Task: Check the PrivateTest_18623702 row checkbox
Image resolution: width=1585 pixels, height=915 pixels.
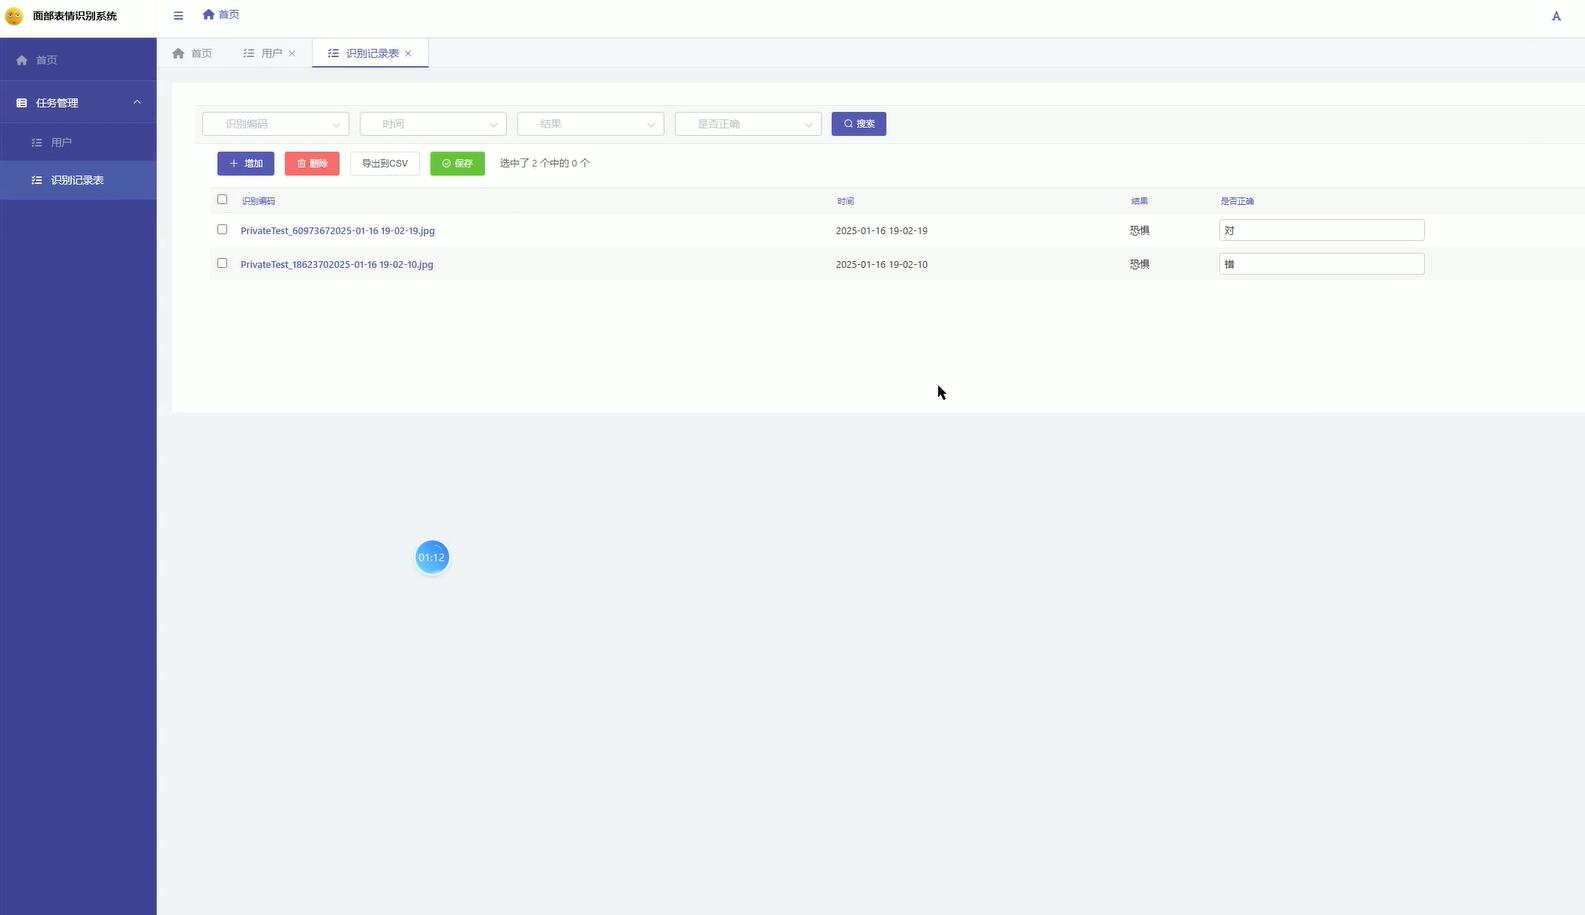Action: tap(222, 264)
